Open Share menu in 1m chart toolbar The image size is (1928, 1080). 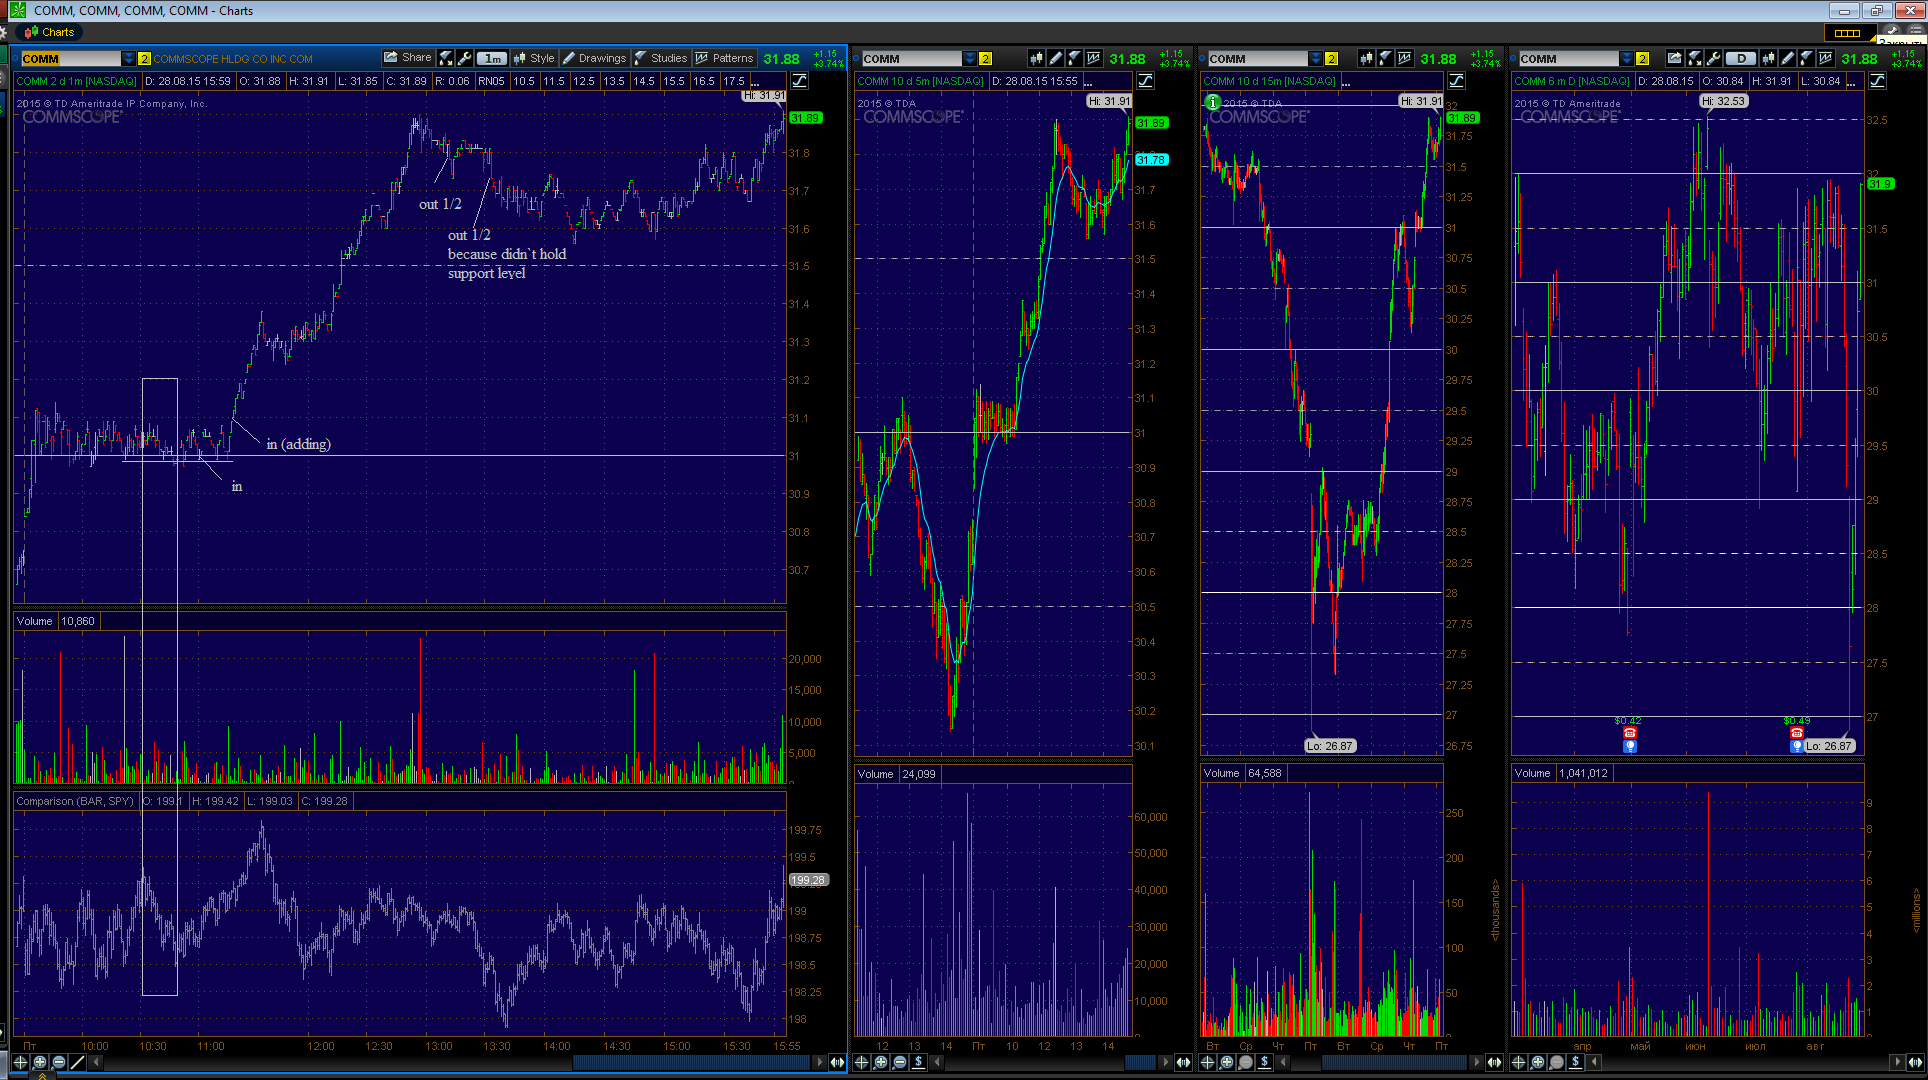tap(407, 58)
